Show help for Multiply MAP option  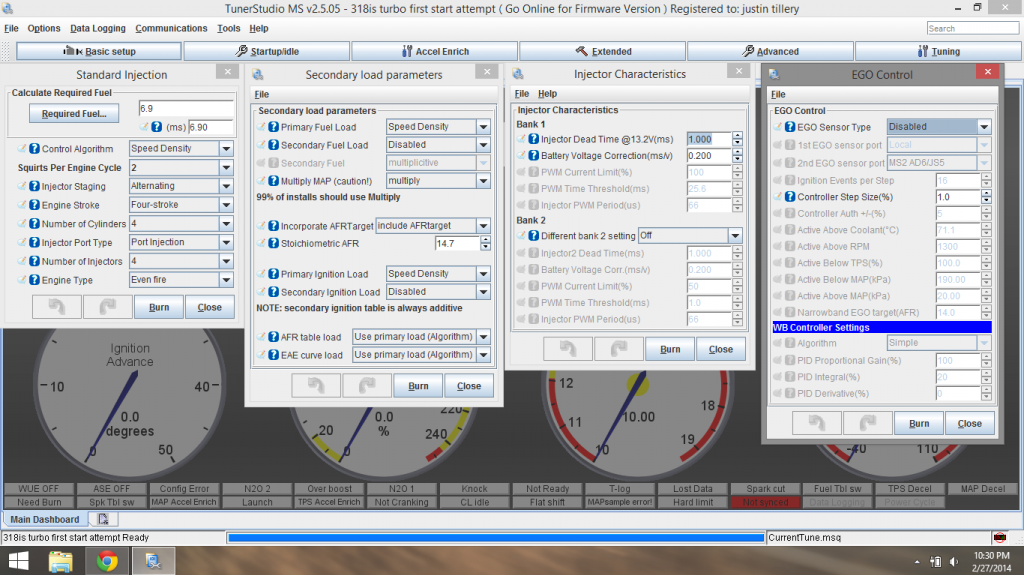point(274,181)
